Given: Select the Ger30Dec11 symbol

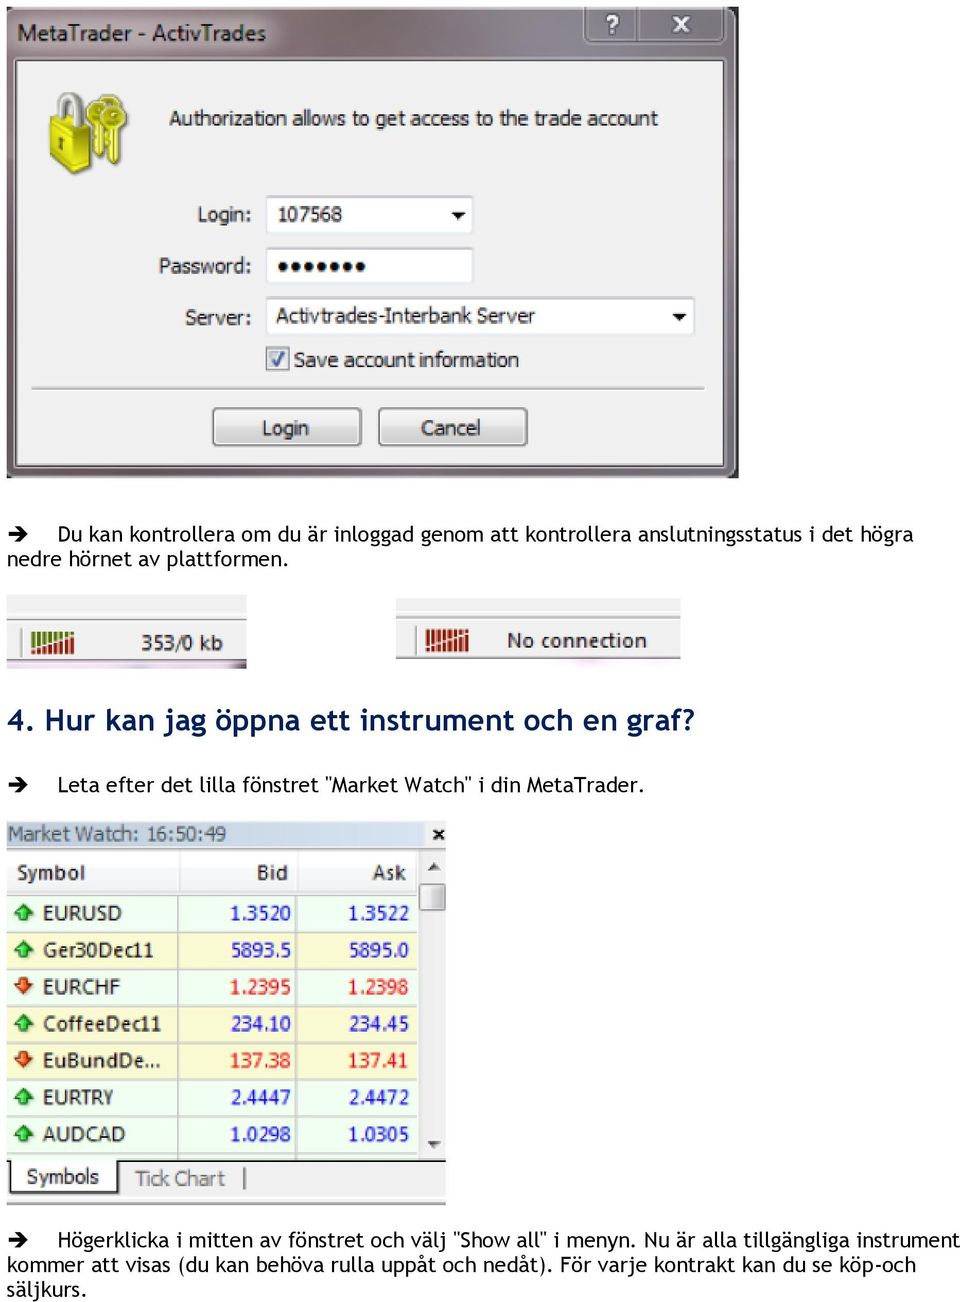Looking at the screenshot, I should [98, 950].
